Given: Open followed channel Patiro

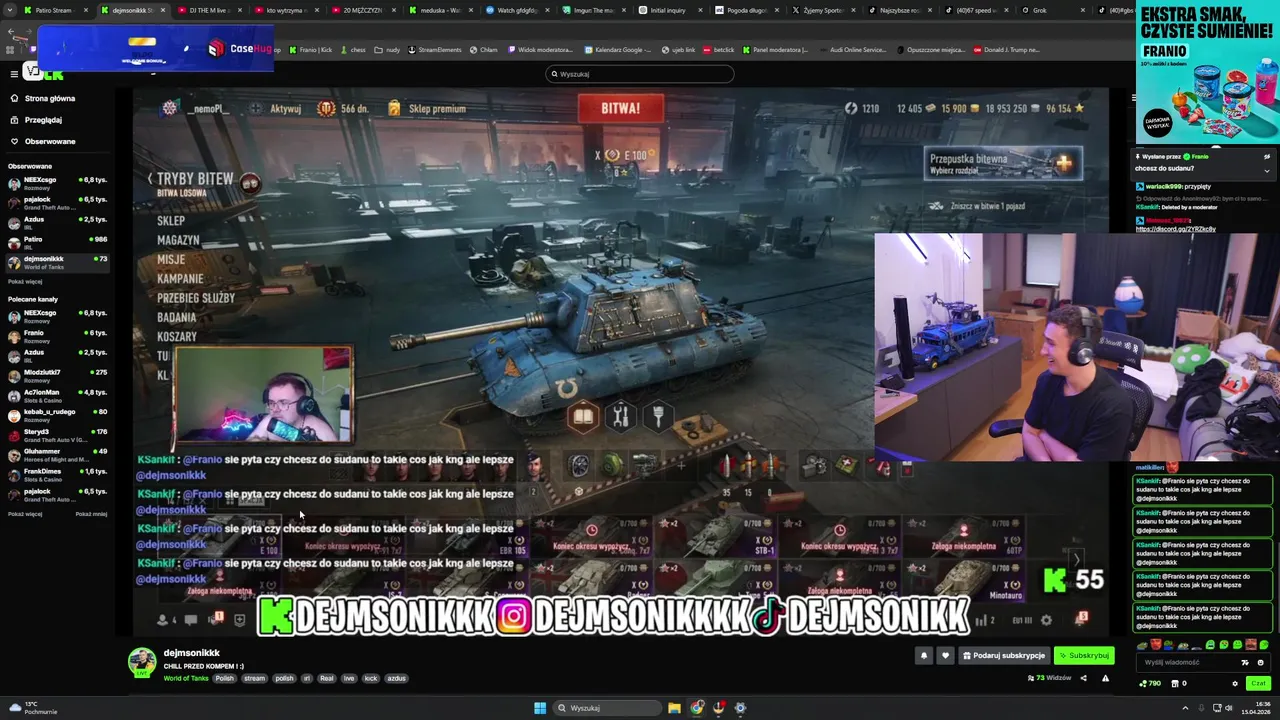Looking at the screenshot, I should 58,243.
